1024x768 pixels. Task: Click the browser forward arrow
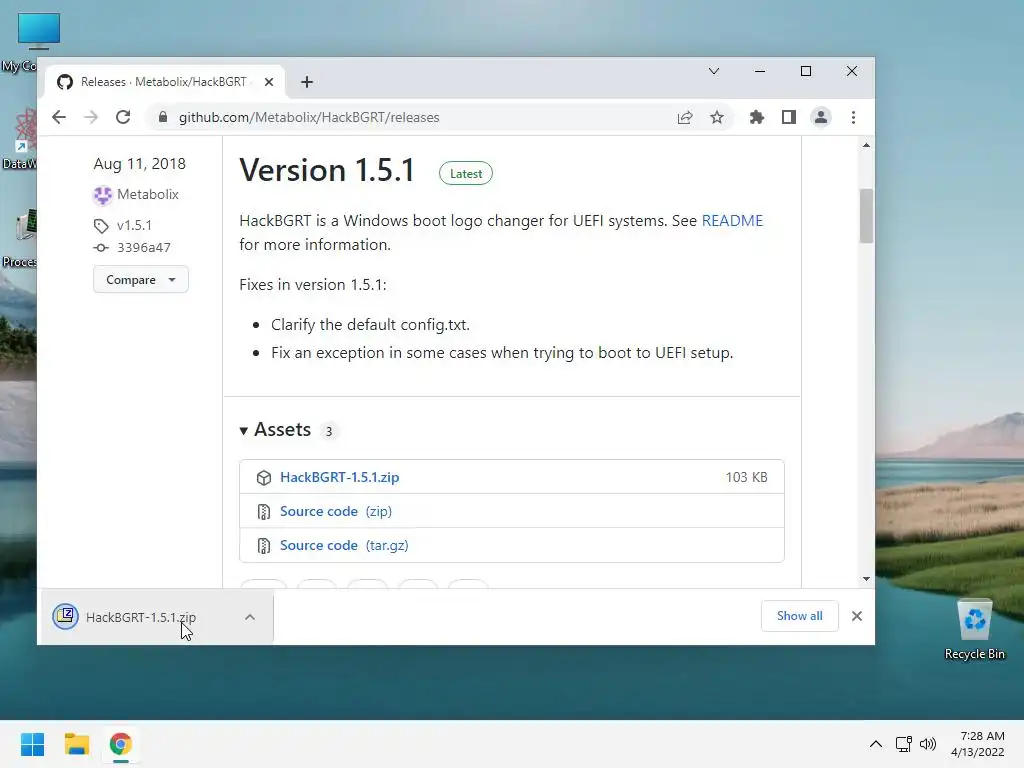pos(91,118)
